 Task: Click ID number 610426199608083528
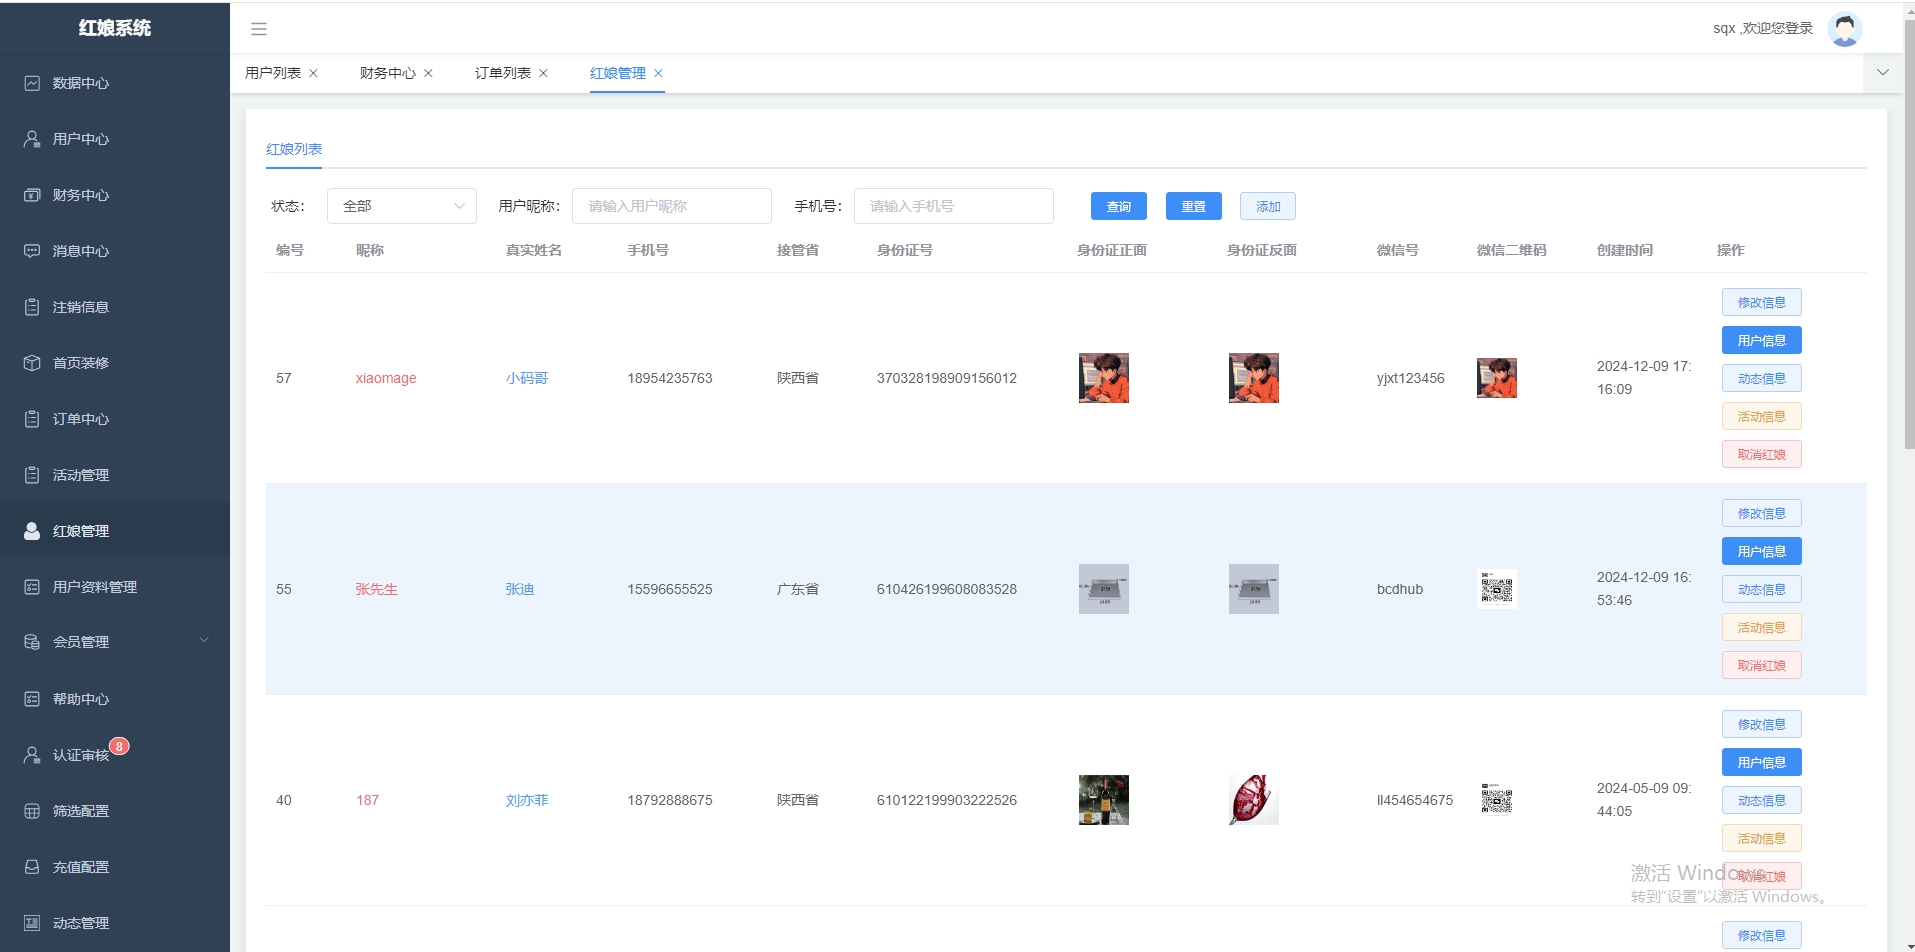[947, 589]
